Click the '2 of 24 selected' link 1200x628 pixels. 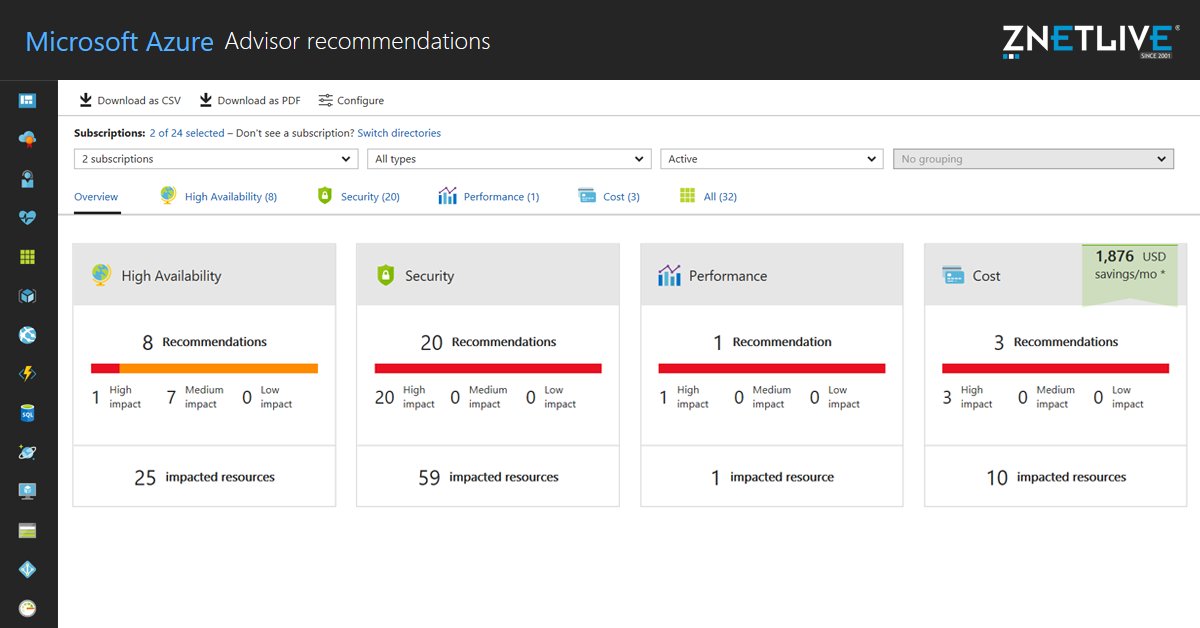point(187,133)
